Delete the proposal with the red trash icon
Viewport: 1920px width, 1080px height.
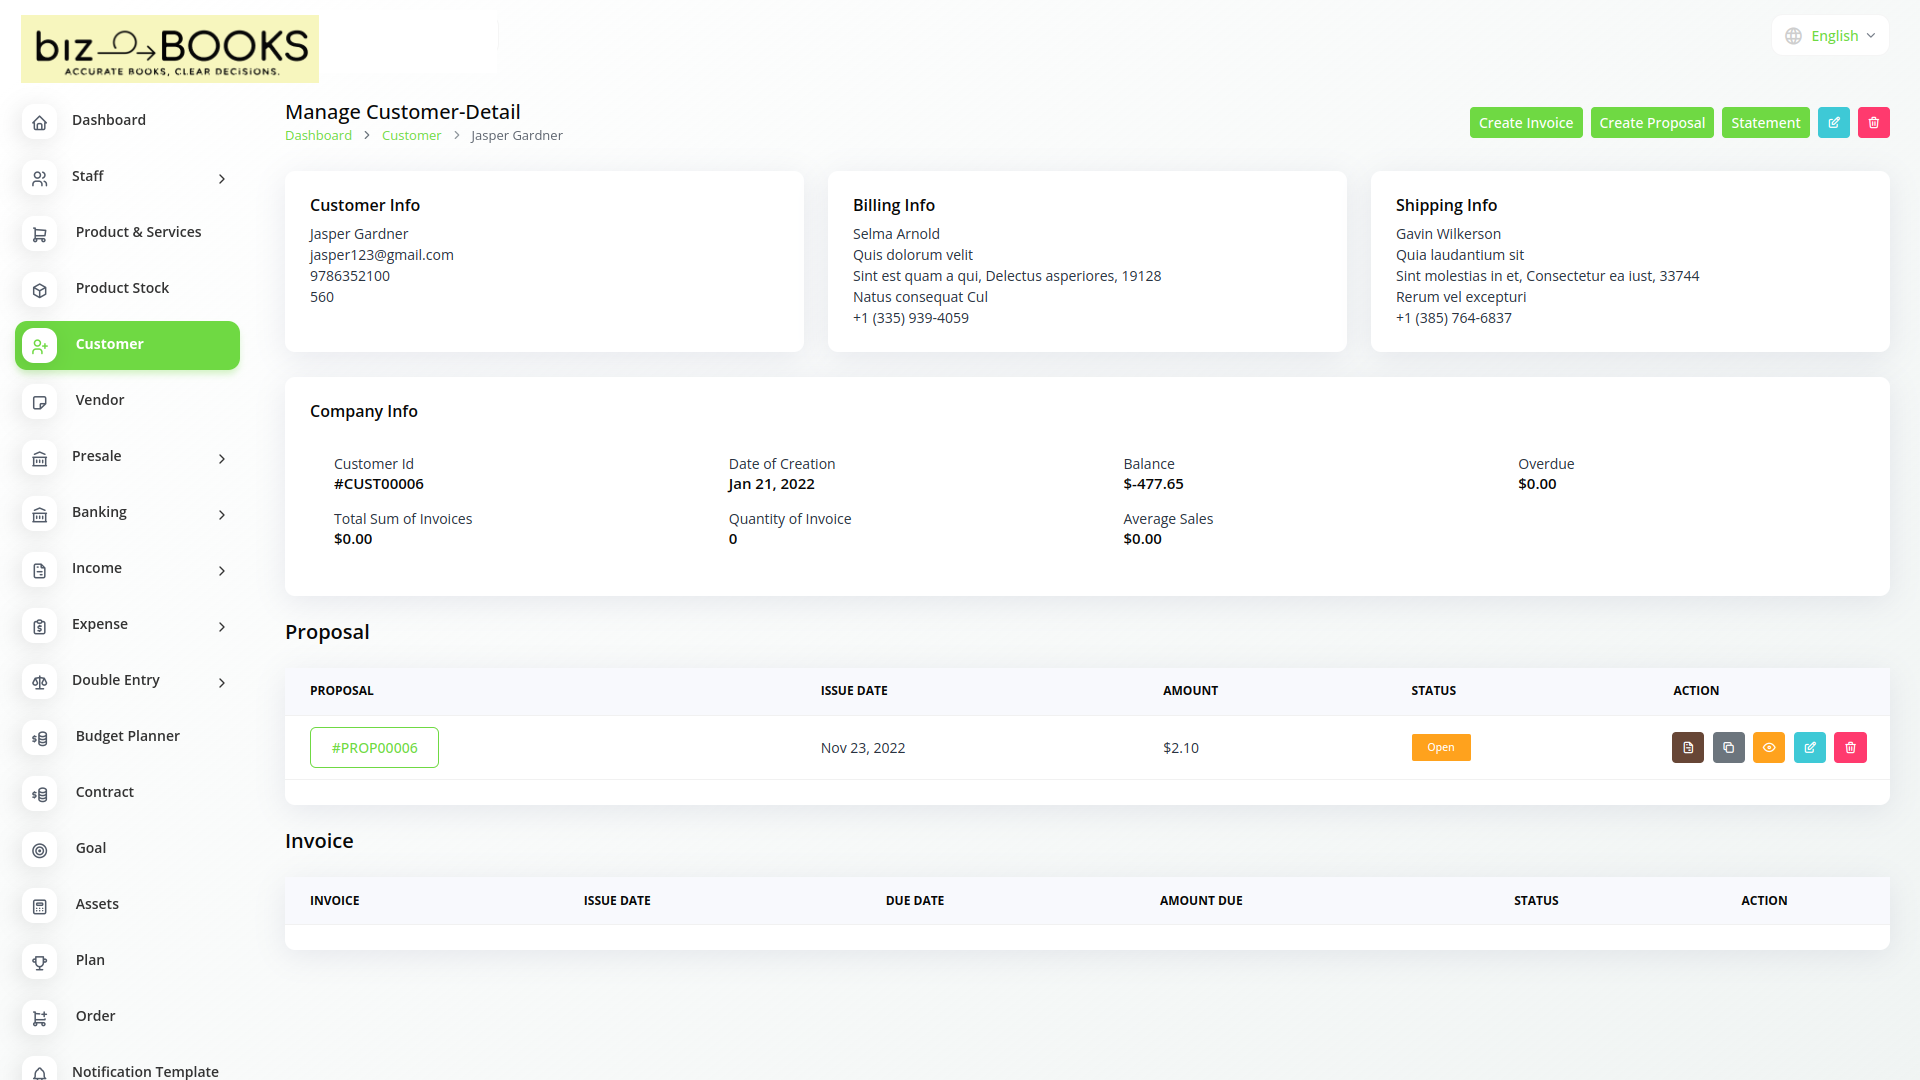(x=1850, y=747)
